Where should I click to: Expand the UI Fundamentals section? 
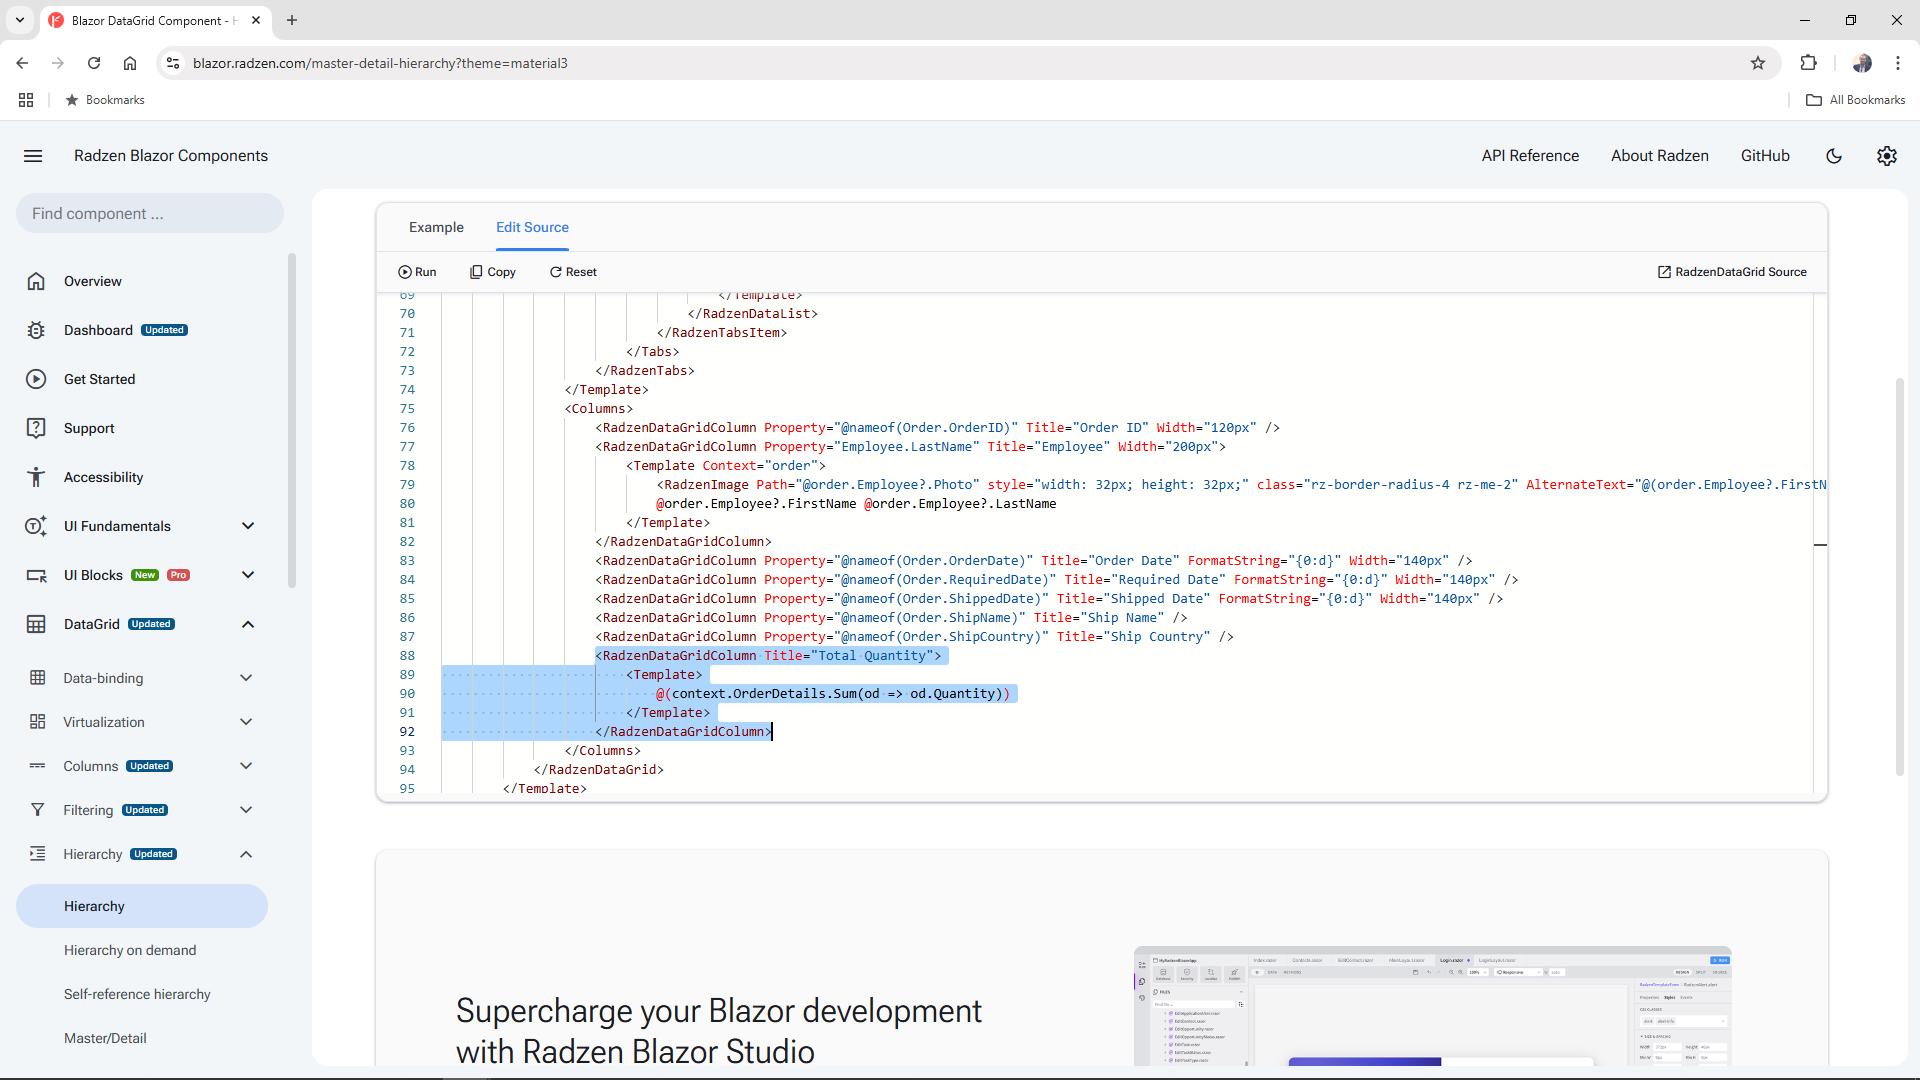248,526
